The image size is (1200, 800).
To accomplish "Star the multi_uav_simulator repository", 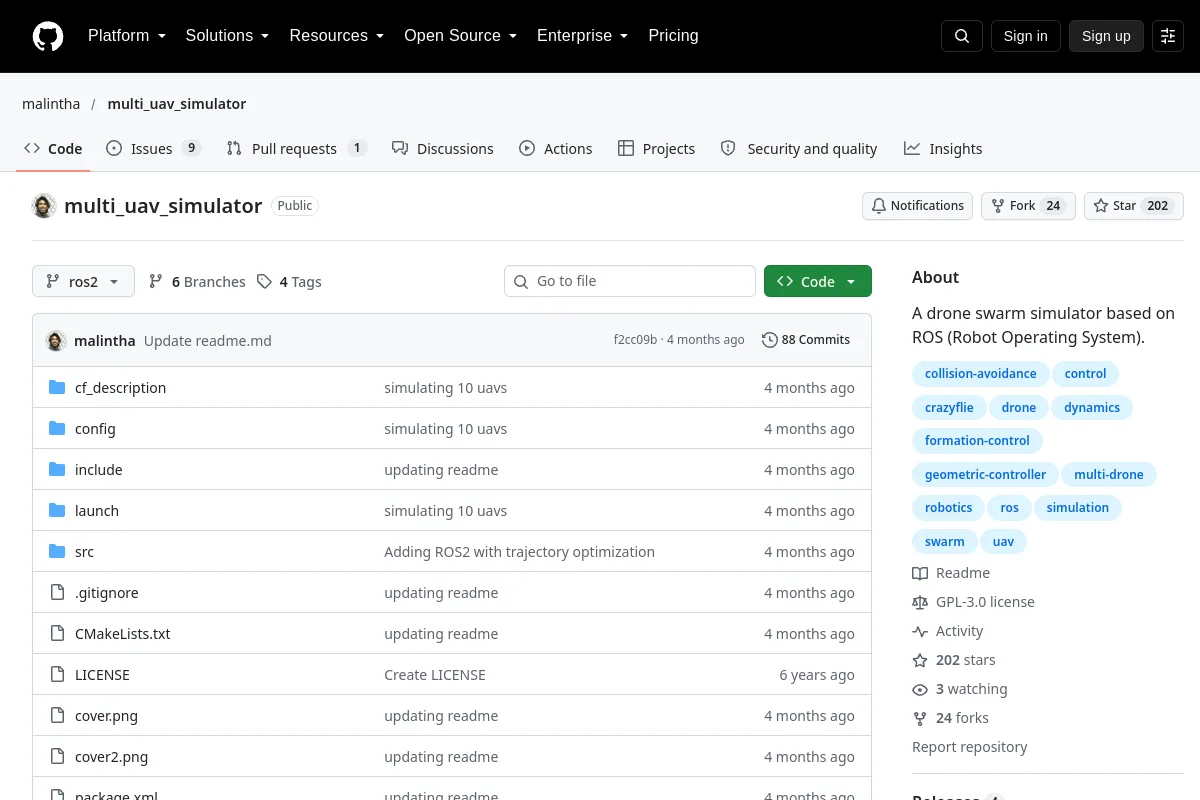I will [1134, 206].
